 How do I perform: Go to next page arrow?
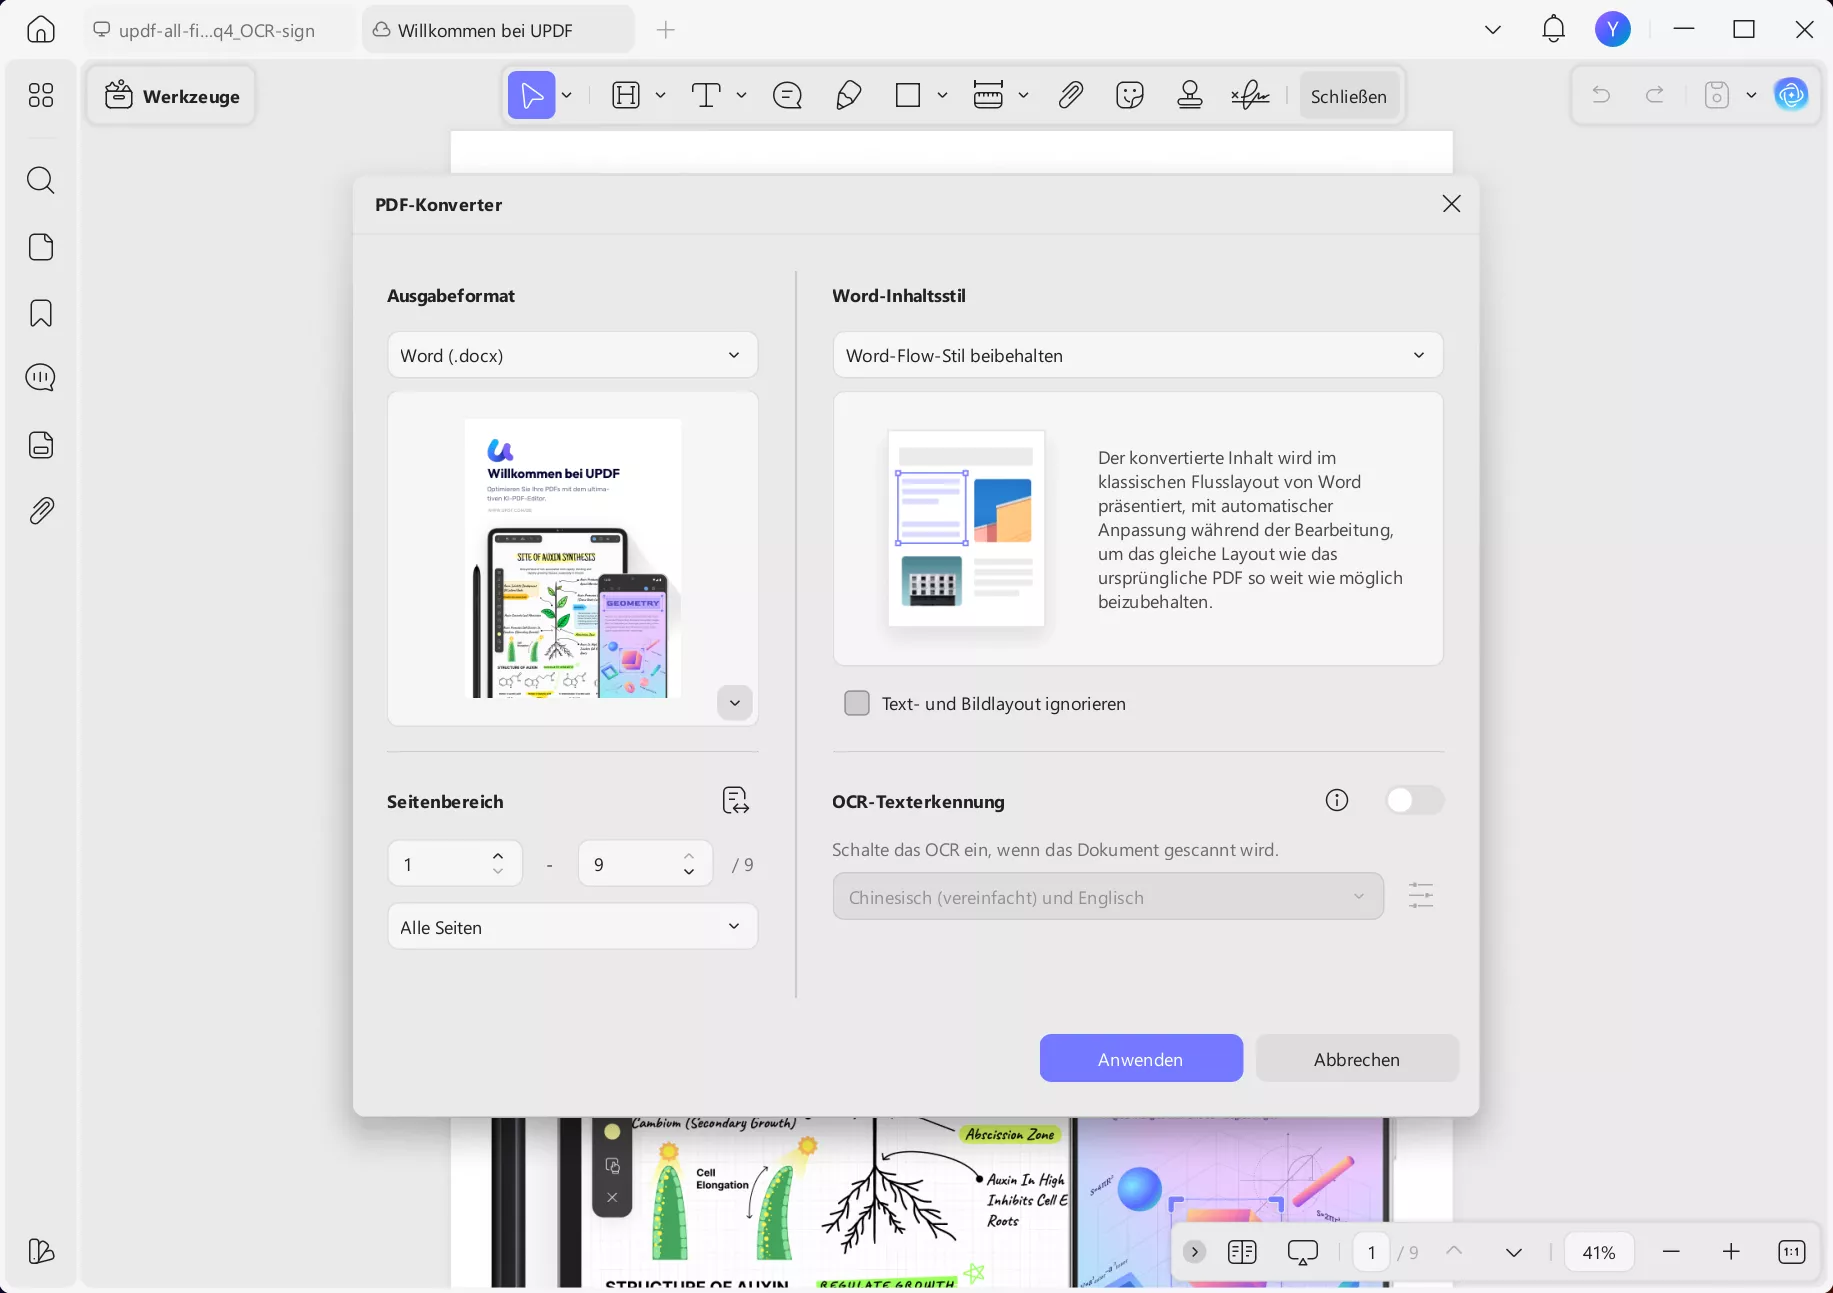pos(1514,1252)
